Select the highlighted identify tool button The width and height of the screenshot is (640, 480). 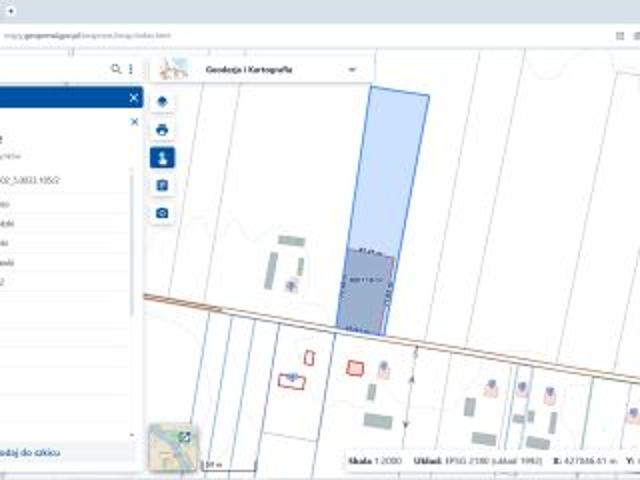(x=162, y=157)
